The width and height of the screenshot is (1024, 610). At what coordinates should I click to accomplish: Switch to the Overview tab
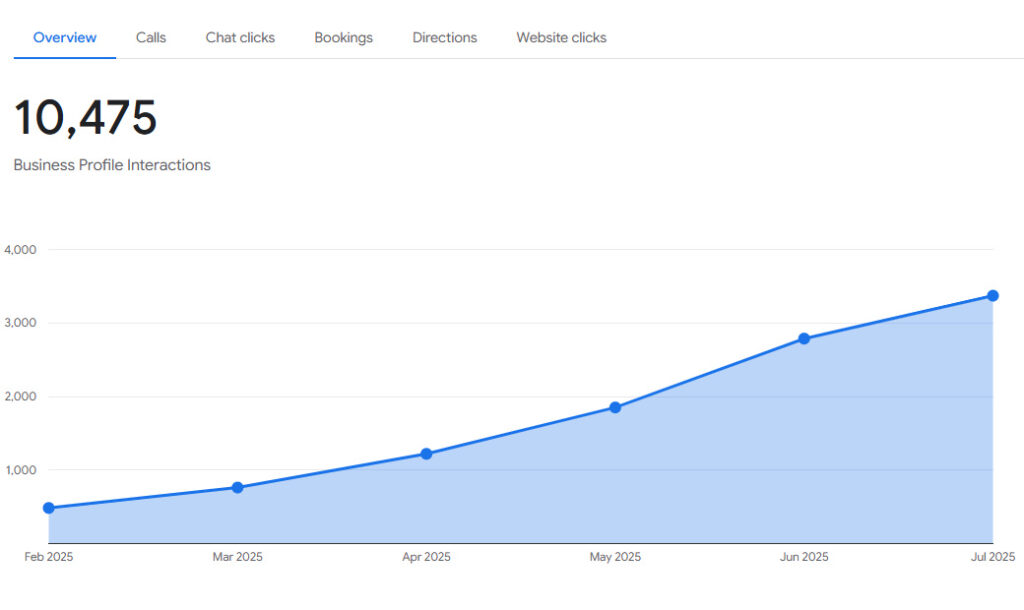click(65, 38)
